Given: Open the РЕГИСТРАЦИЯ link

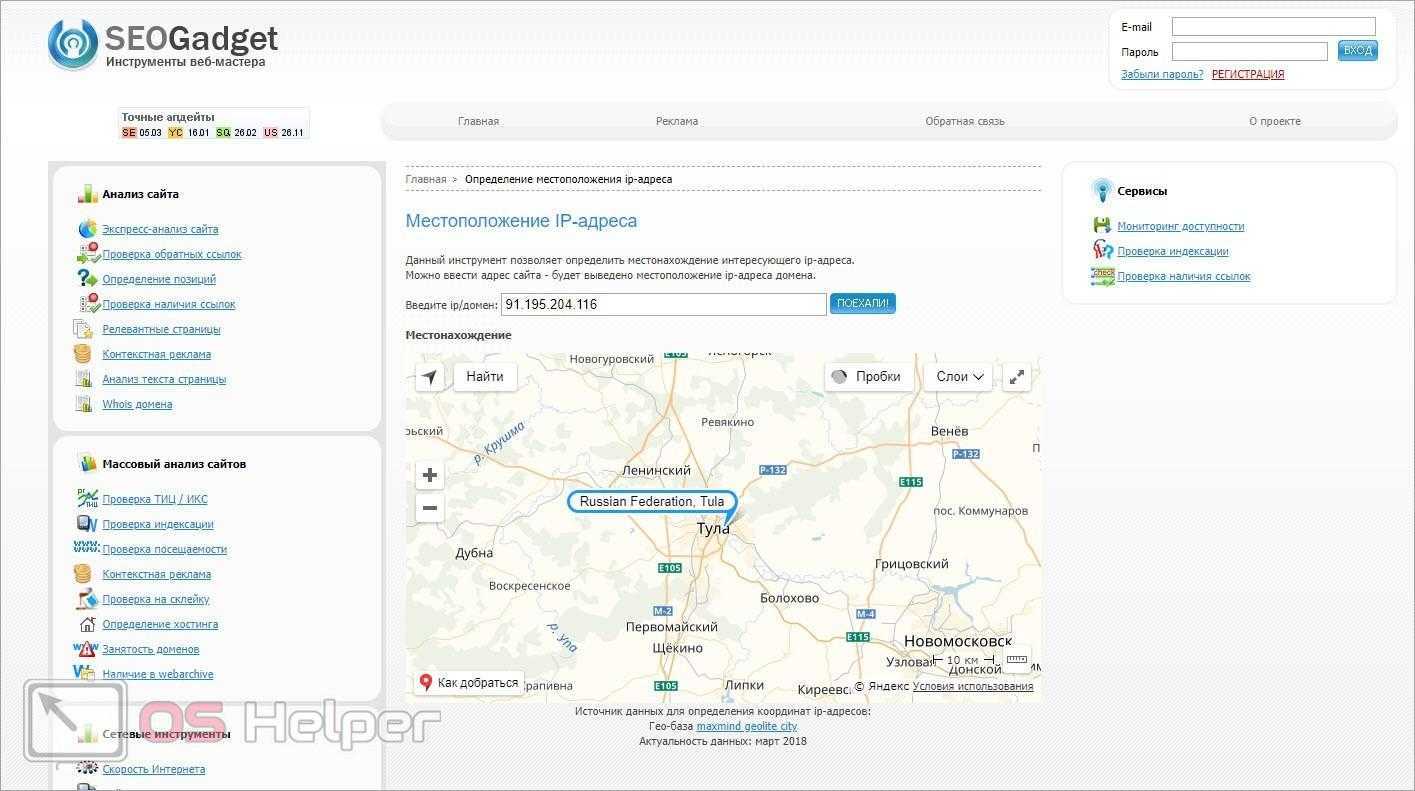Looking at the screenshot, I should click(x=1248, y=74).
